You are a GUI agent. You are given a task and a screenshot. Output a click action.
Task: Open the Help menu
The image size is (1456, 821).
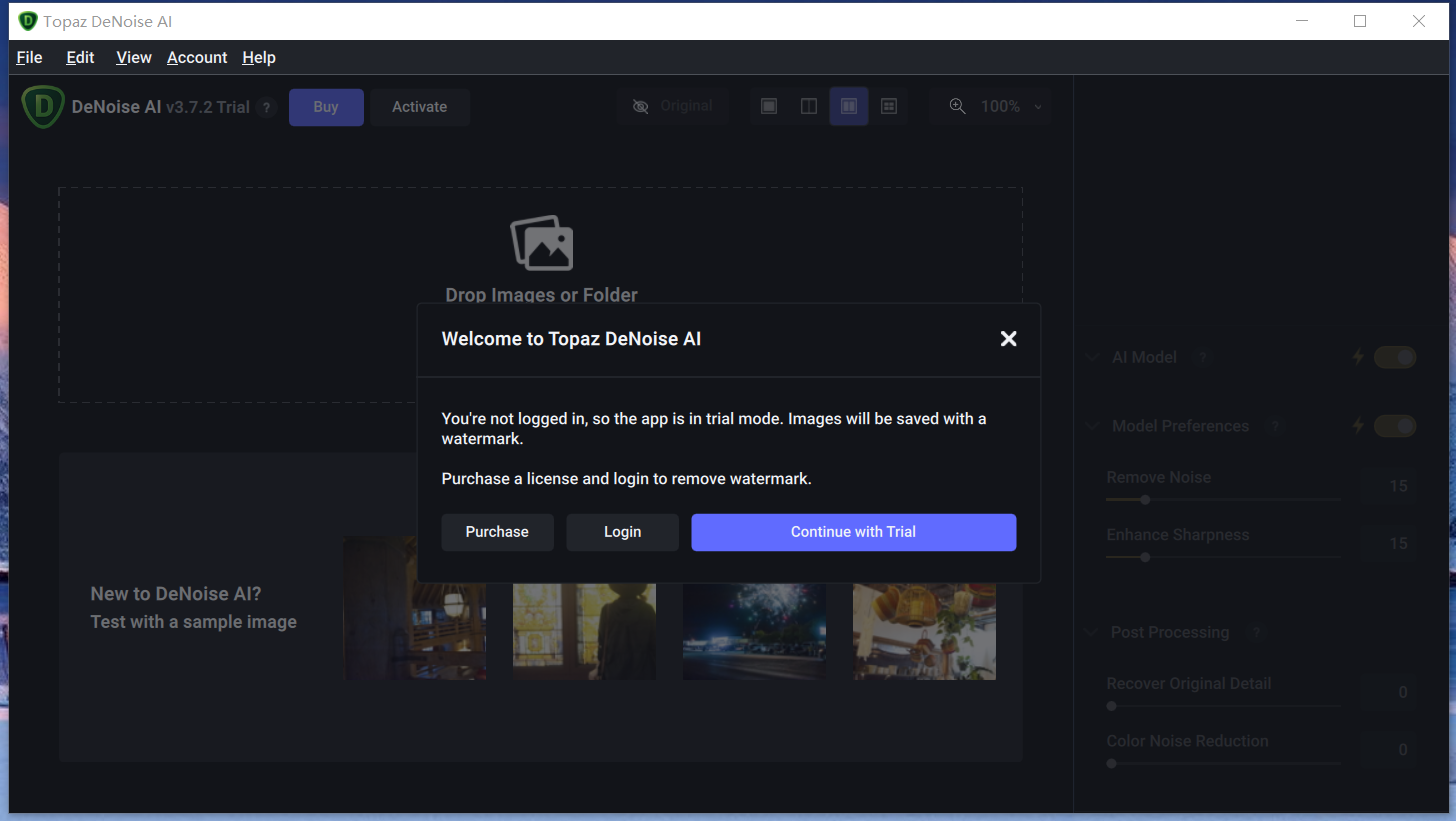point(259,57)
